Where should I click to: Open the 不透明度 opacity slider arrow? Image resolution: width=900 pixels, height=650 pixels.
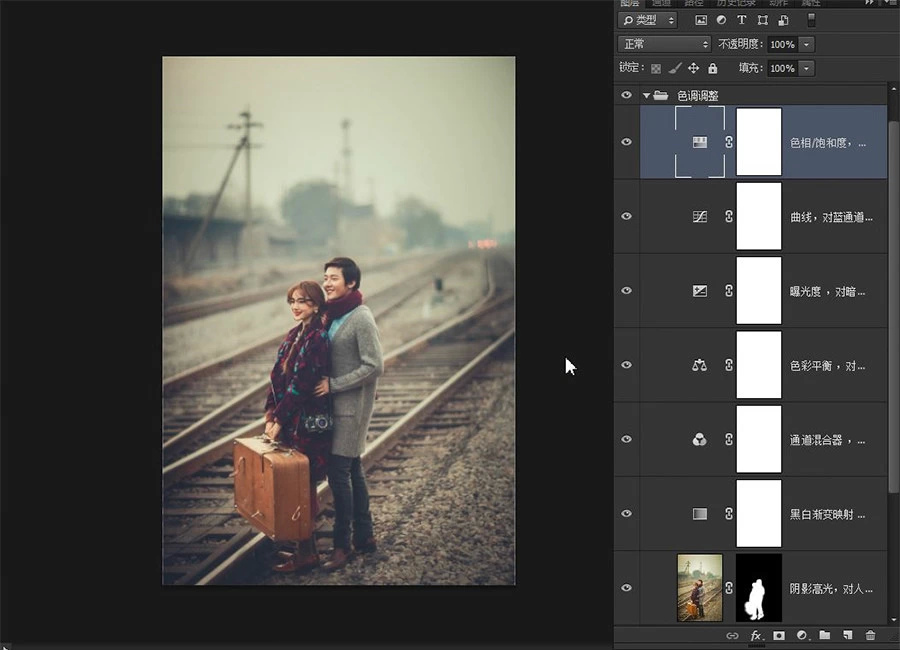(806, 44)
